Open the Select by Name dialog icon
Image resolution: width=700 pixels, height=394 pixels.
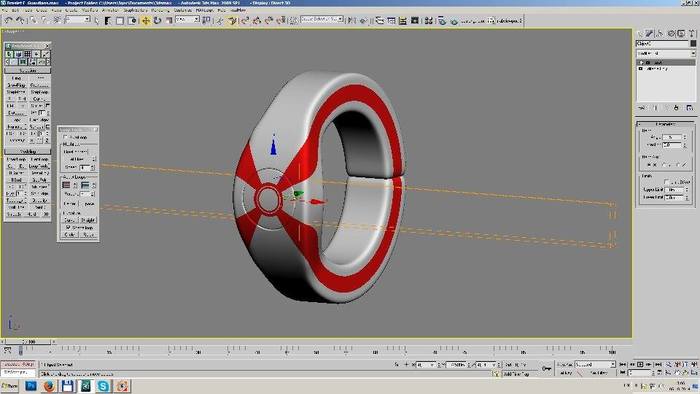coord(108,21)
